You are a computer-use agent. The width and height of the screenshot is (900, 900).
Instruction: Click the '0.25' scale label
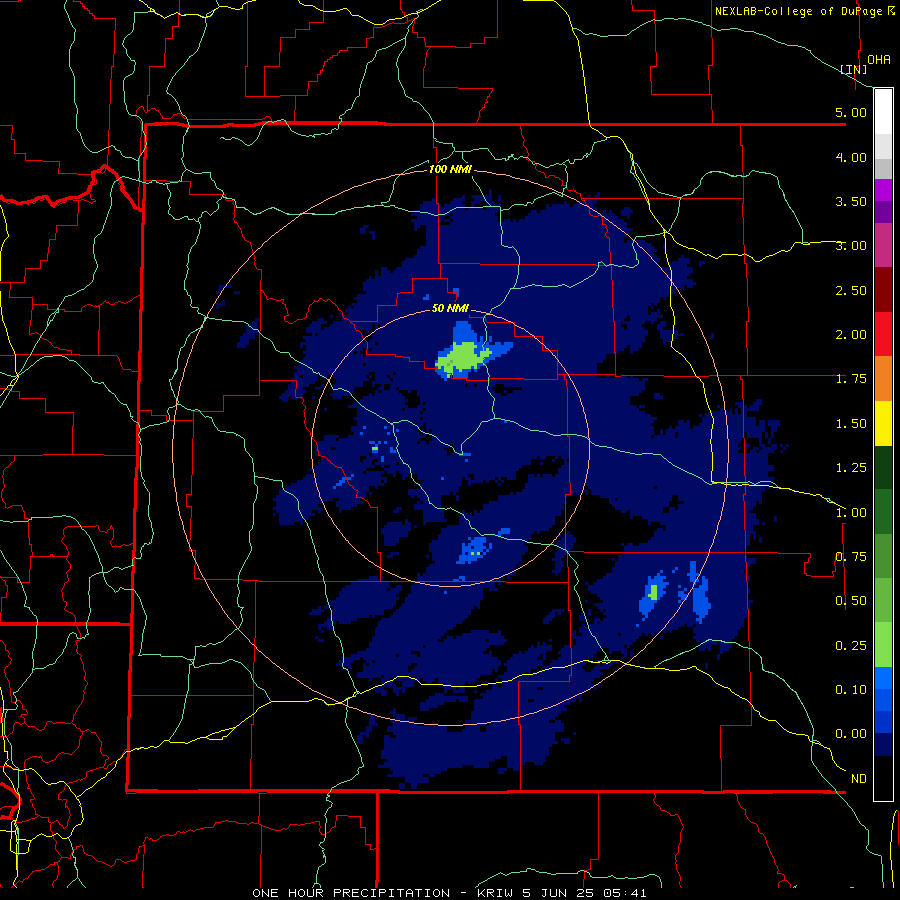click(x=851, y=646)
